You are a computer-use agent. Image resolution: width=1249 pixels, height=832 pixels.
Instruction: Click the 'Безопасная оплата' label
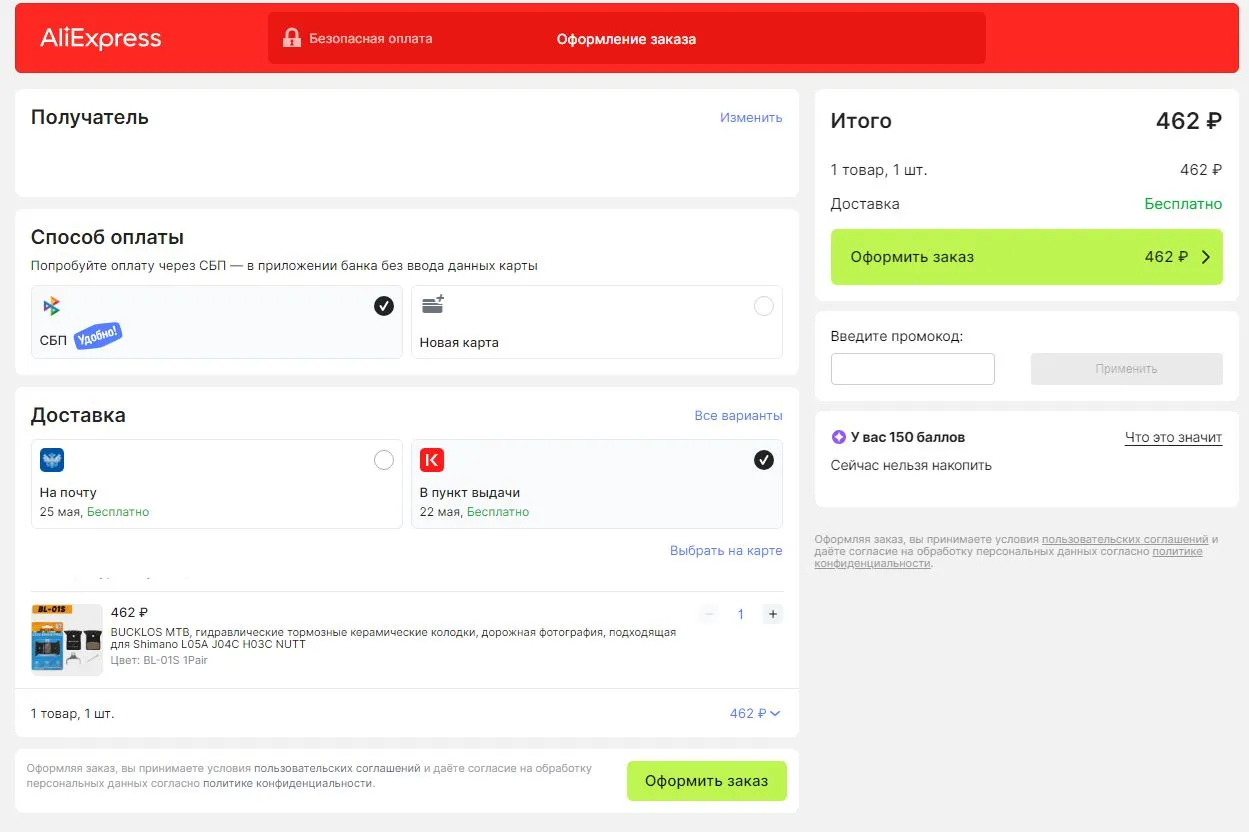coord(371,38)
